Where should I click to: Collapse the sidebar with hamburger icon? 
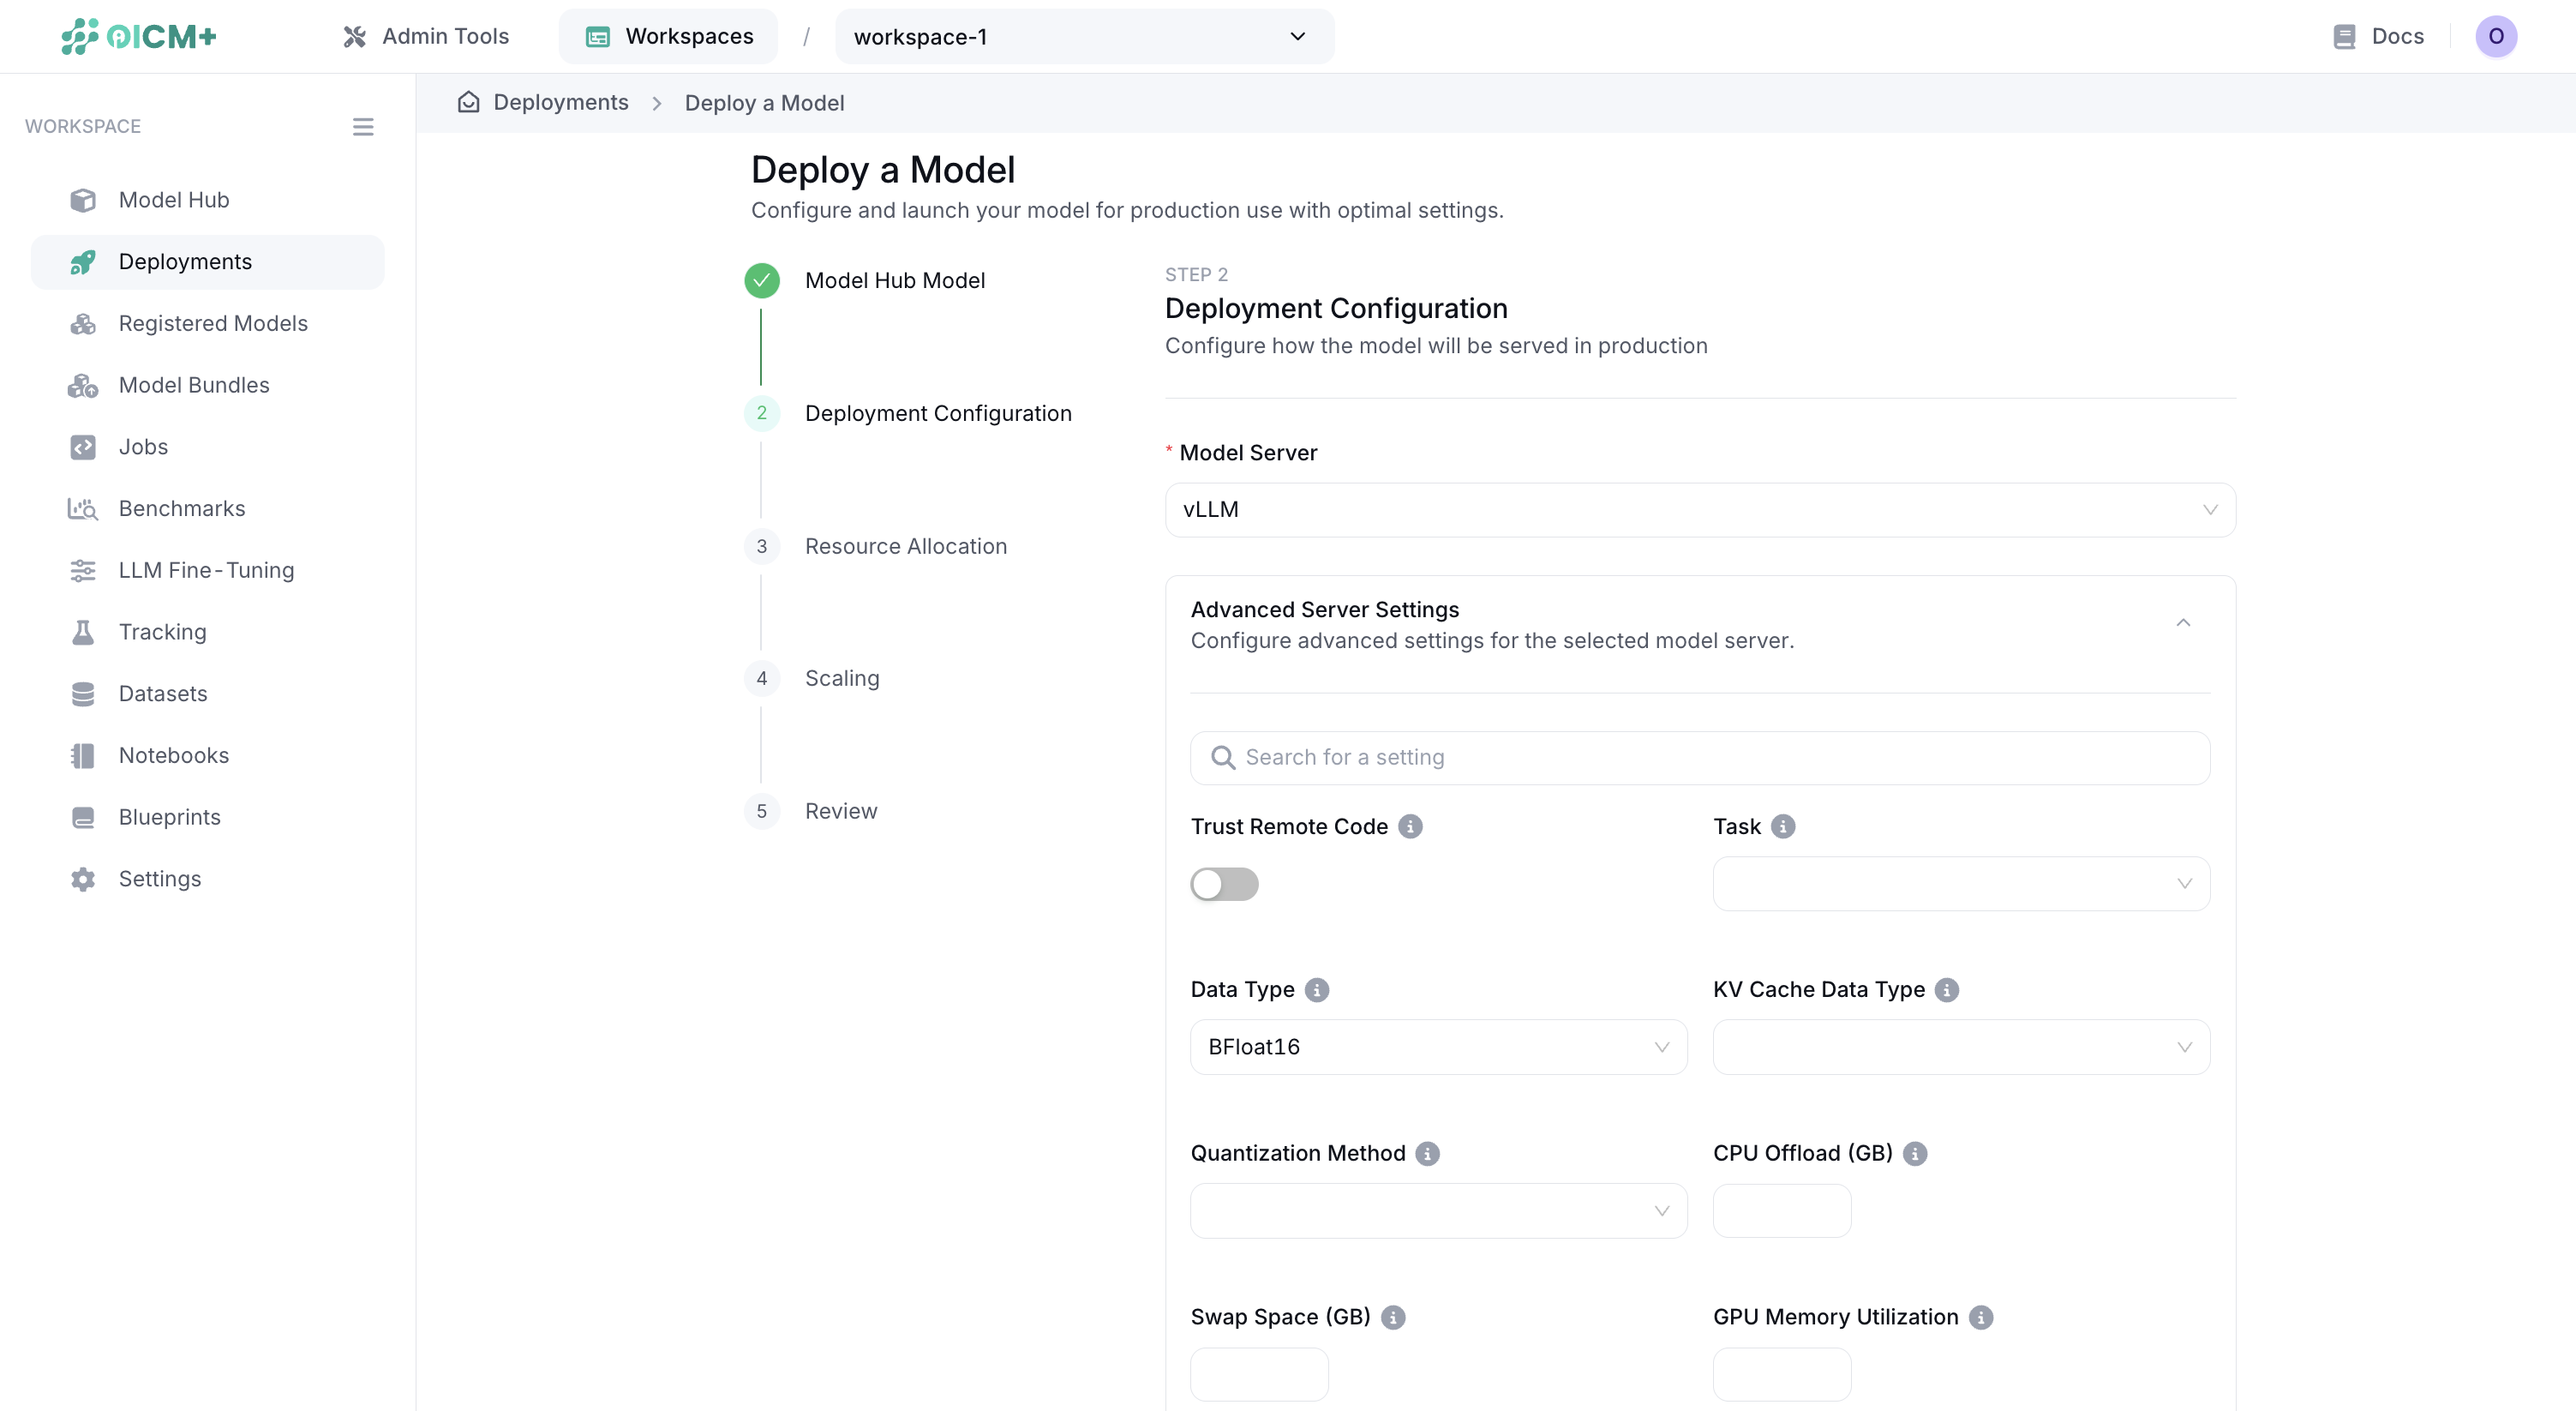tap(363, 126)
